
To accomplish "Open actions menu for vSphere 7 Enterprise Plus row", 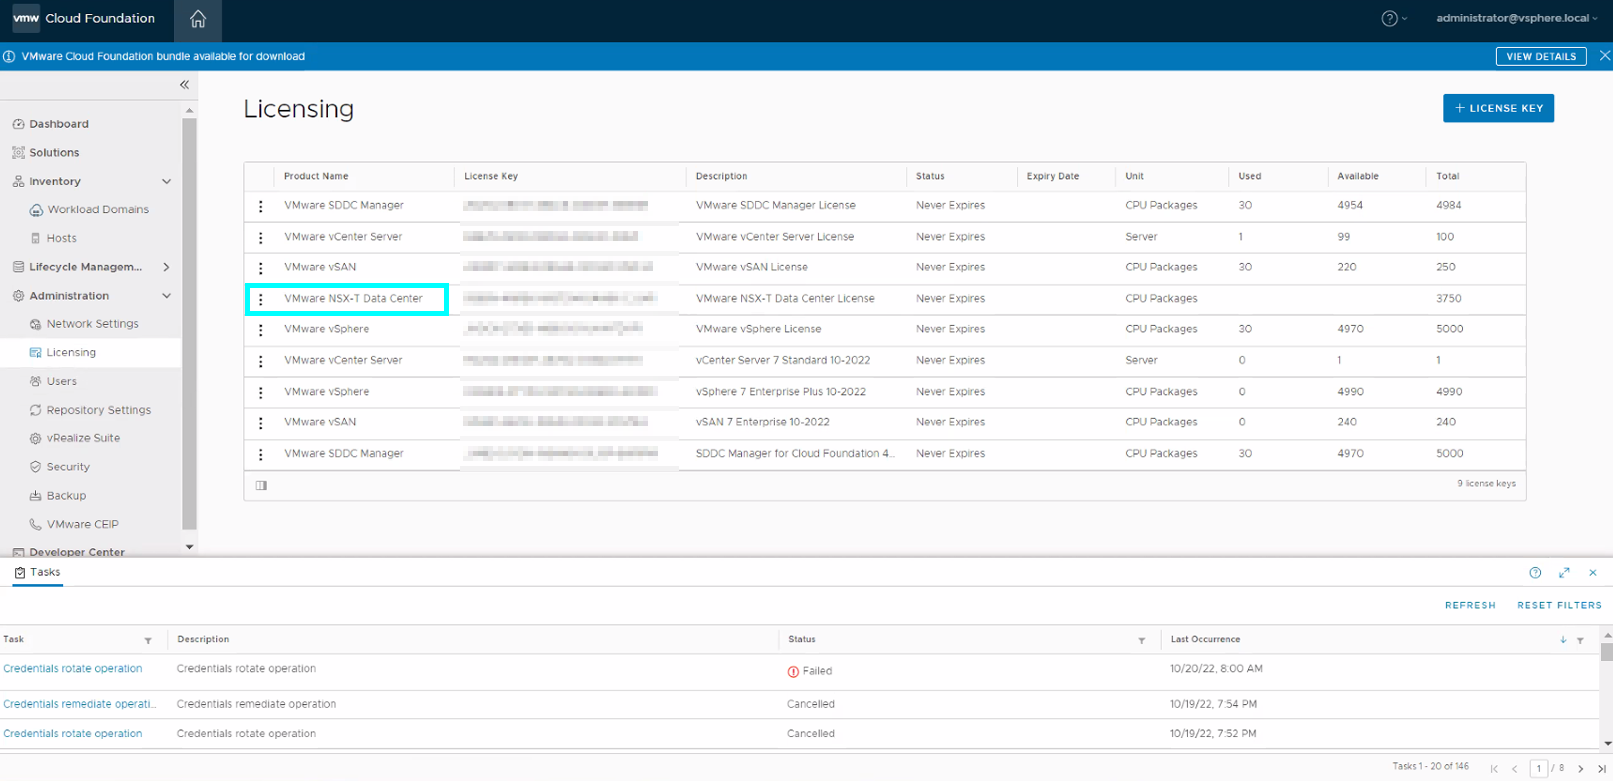I will click(x=261, y=392).
